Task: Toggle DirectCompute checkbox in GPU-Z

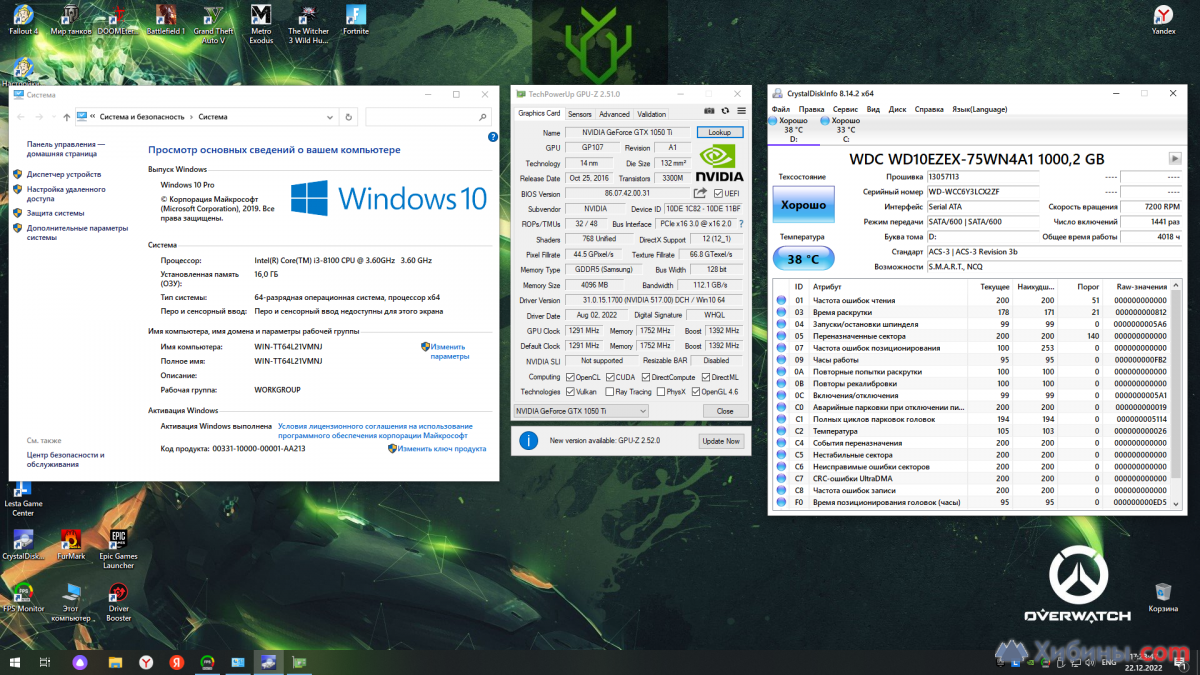Action: (x=645, y=377)
